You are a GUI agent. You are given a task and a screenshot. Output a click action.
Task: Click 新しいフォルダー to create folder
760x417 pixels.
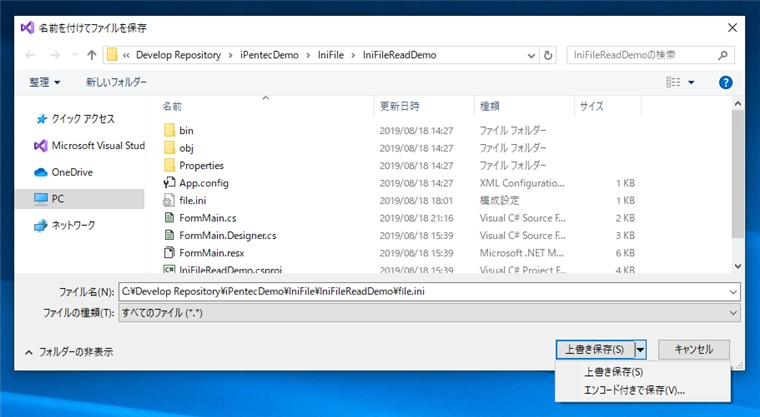(116, 82)
